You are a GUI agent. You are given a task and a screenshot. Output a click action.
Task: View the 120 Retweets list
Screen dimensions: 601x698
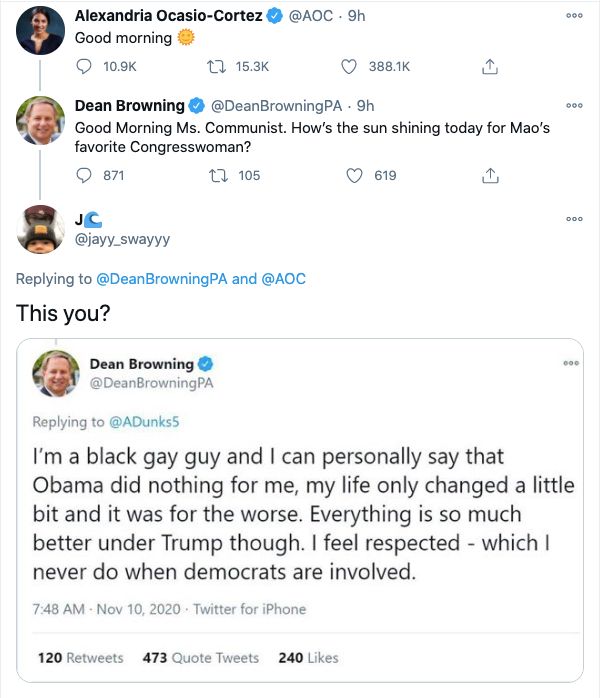(80, 657)
